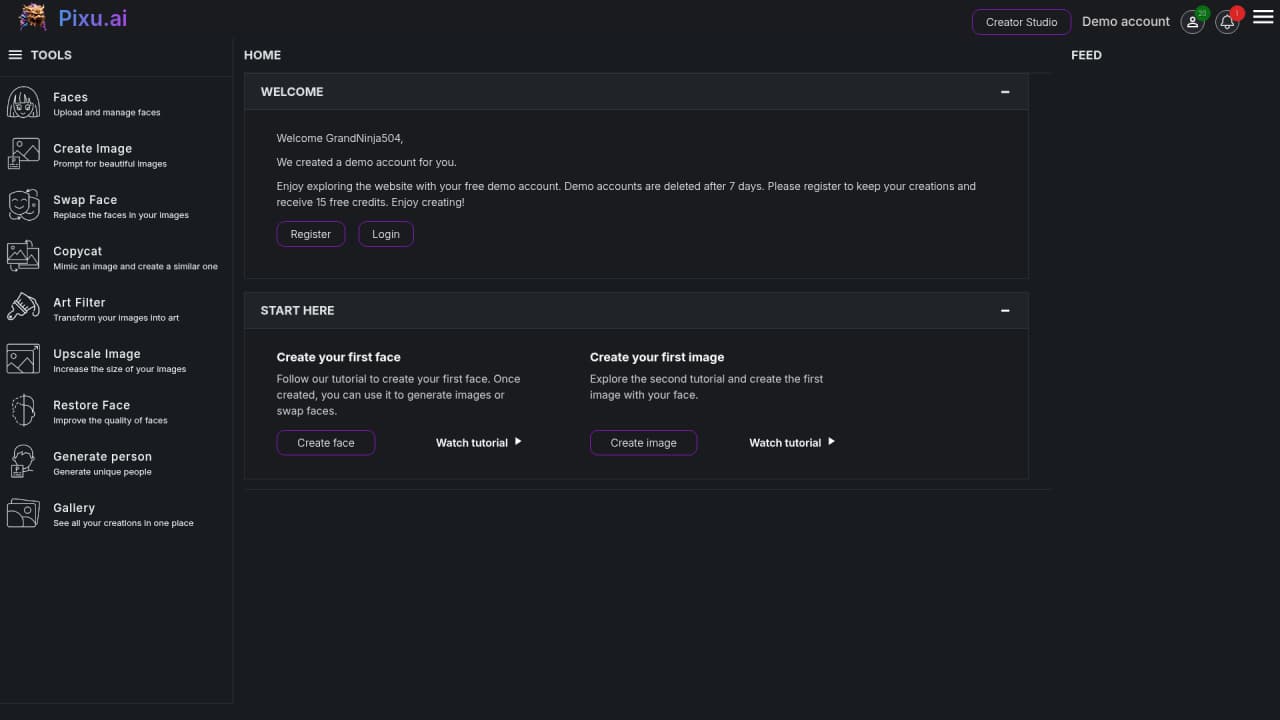The height and width of the screenshot is (720, 1280).
Task: Open the Gallery icon in sidebar
Action: click(x=23, y=513)
